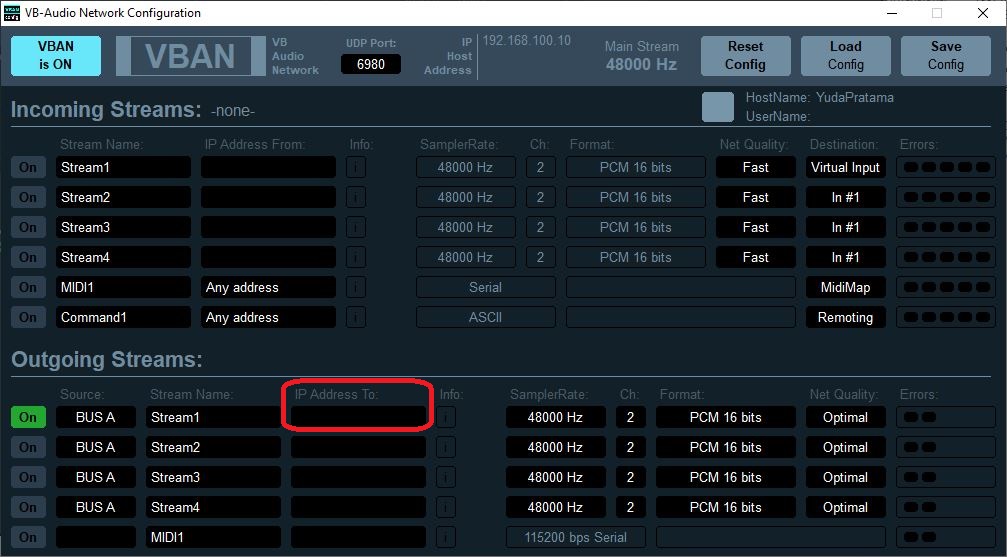Click IP Address To field for outgoing Stream2
Image resolution: width=1007 pixels, height=557 pixels.
[x=358, y=447]
